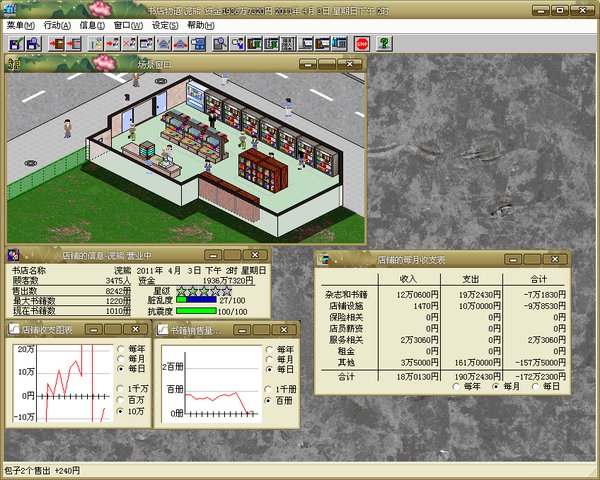Select the 百万 scale radio button
The width and height of the screenshot is (600, 480).
coord(121,400)
